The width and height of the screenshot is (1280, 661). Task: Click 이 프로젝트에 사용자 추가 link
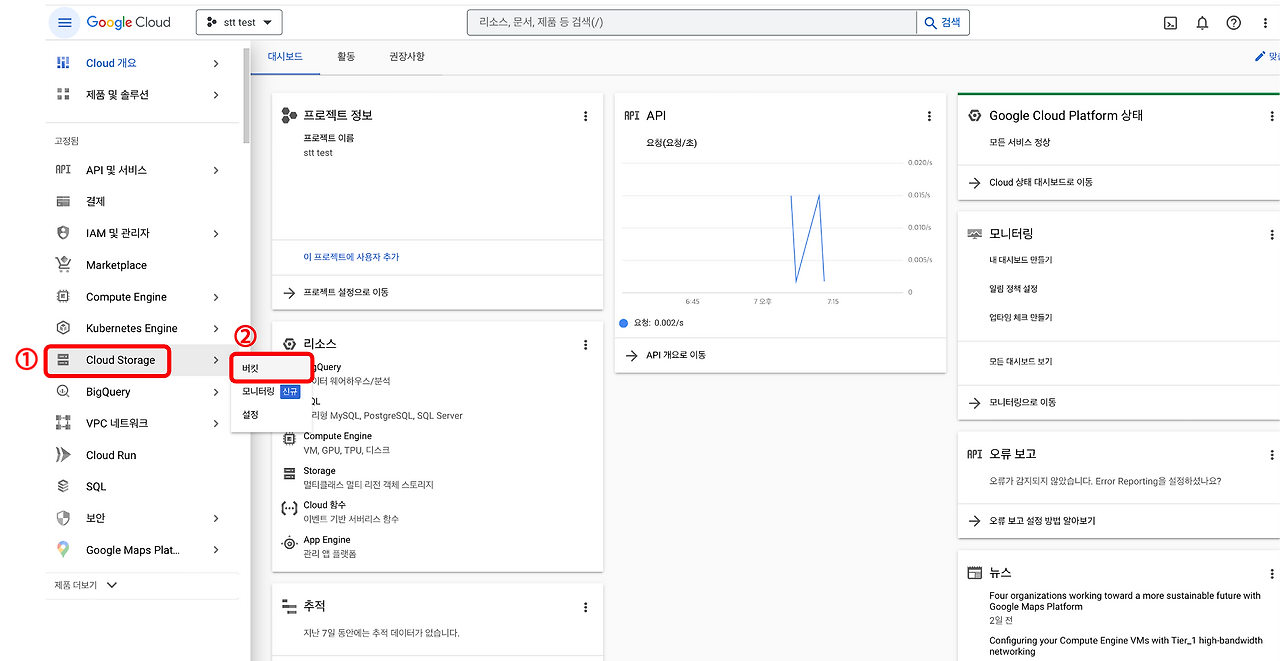point(350,257)
